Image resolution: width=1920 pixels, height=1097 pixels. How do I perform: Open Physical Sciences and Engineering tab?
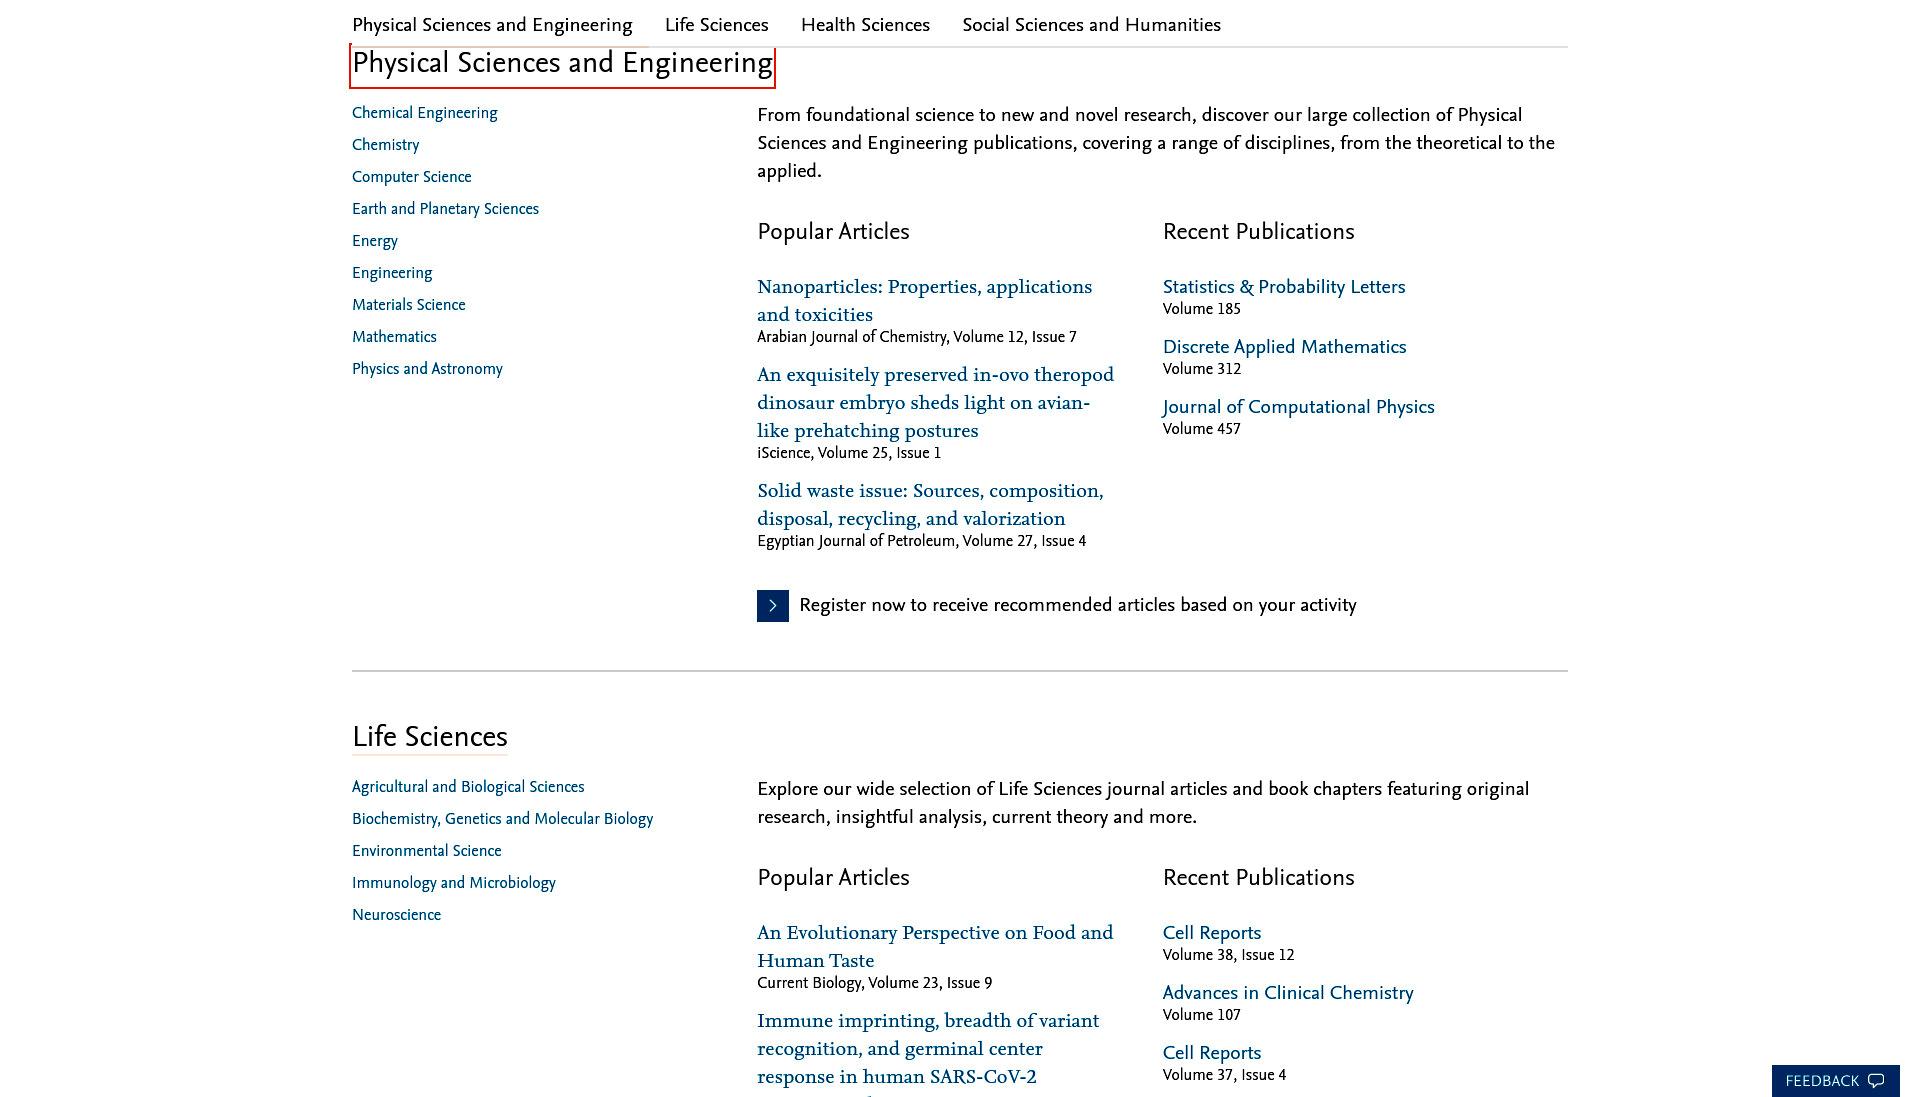click(x=492, y=25)
